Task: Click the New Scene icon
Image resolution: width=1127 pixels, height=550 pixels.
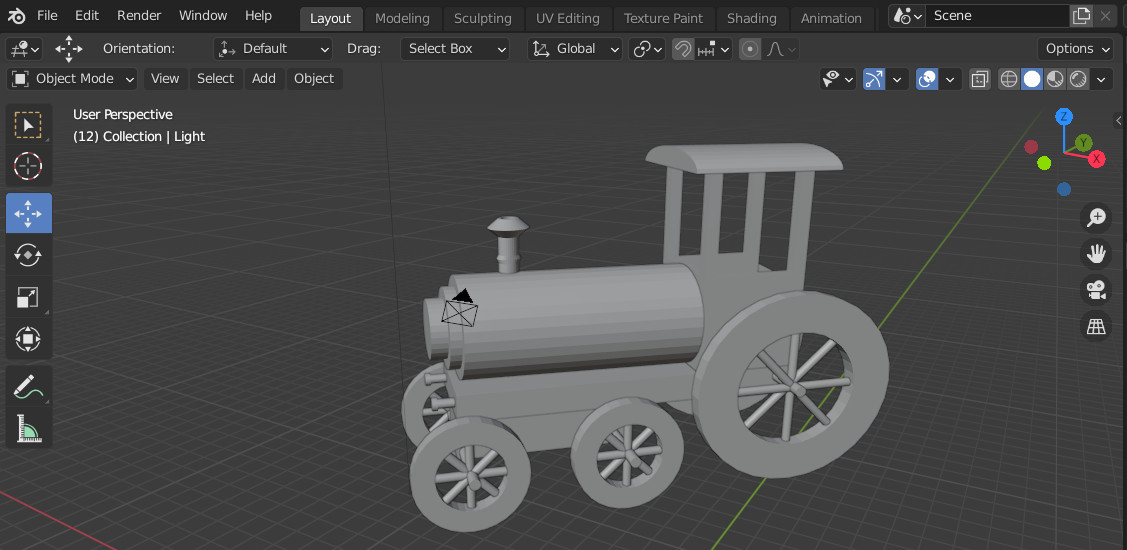Action: 1080,16
